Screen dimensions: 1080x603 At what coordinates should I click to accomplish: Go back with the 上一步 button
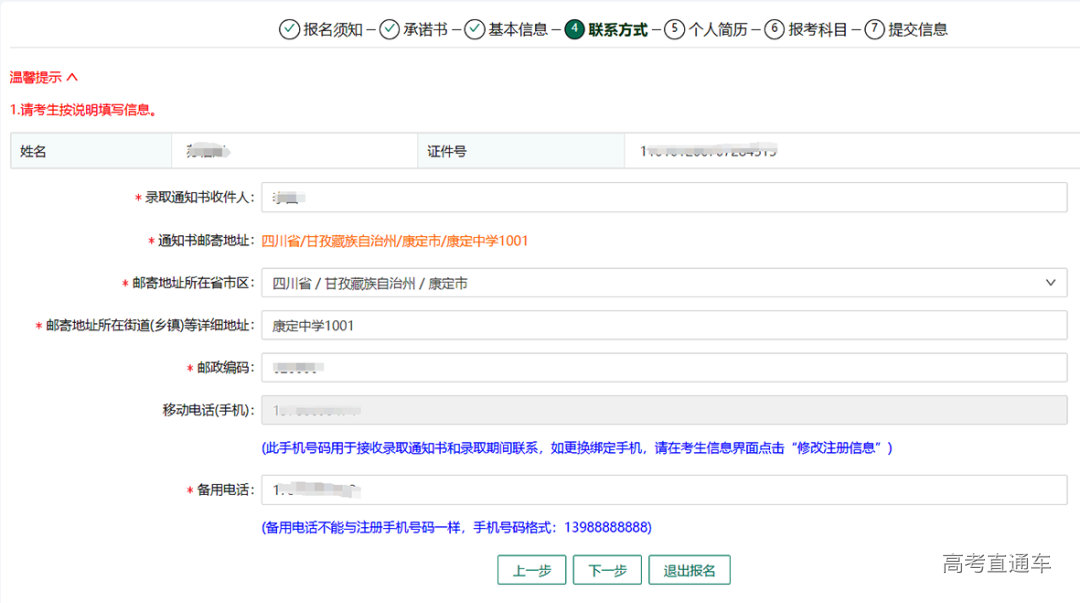(532, 570)
